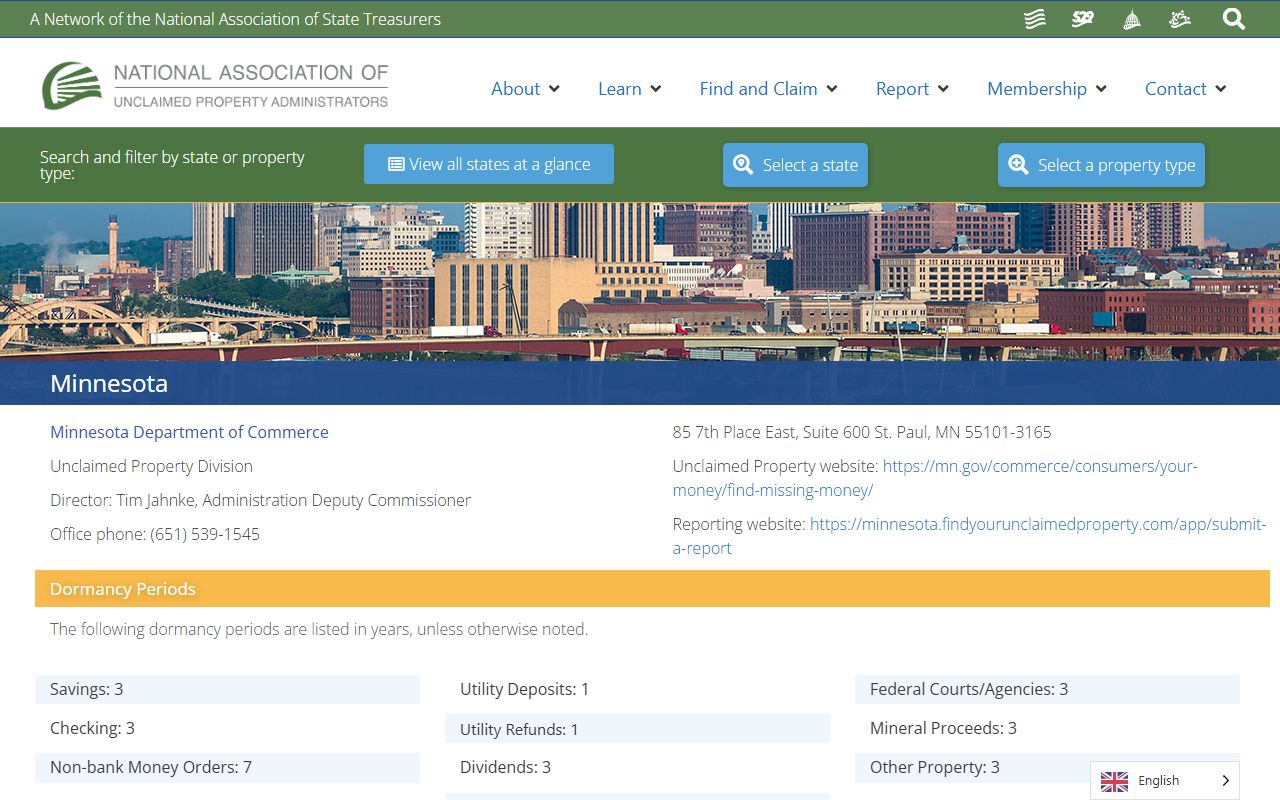The image size is (1280, 800).
Task: Open the 529 college savings icon
Action: click(x=1083, y=19)
